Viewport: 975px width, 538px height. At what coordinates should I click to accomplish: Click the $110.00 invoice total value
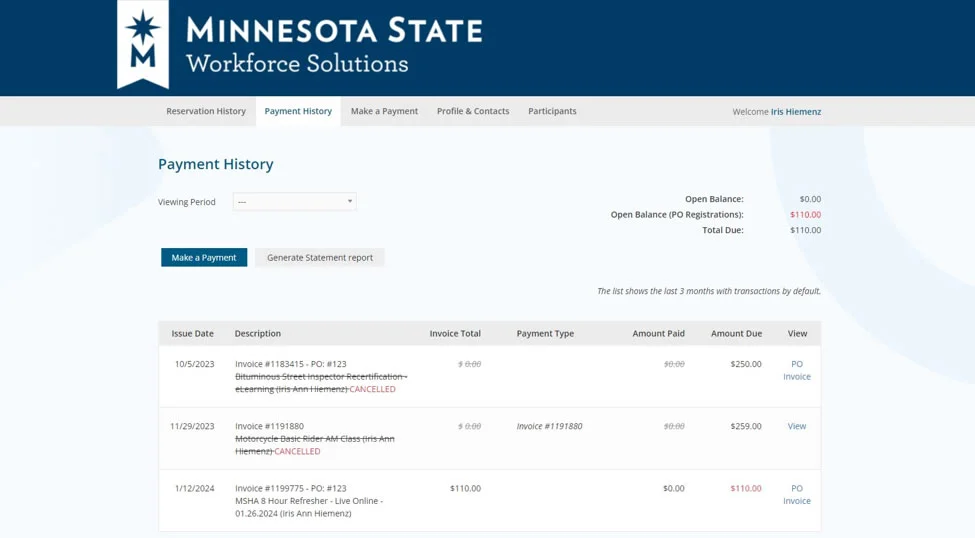point(465,488)
